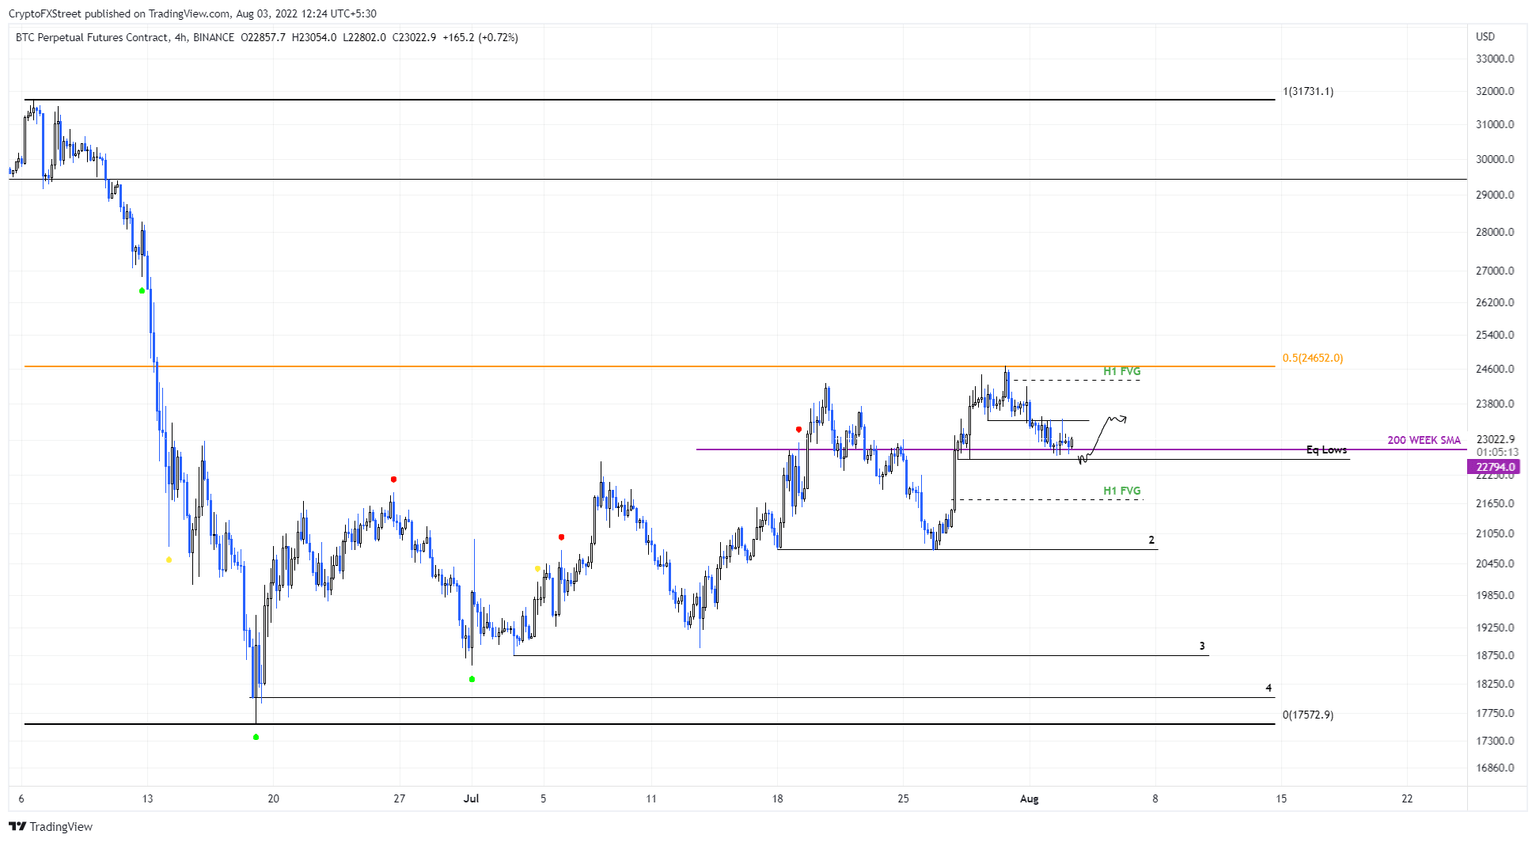
Task: Click the 0(17572.9) level label near the bottom
Action: (x=1308, y=715)
